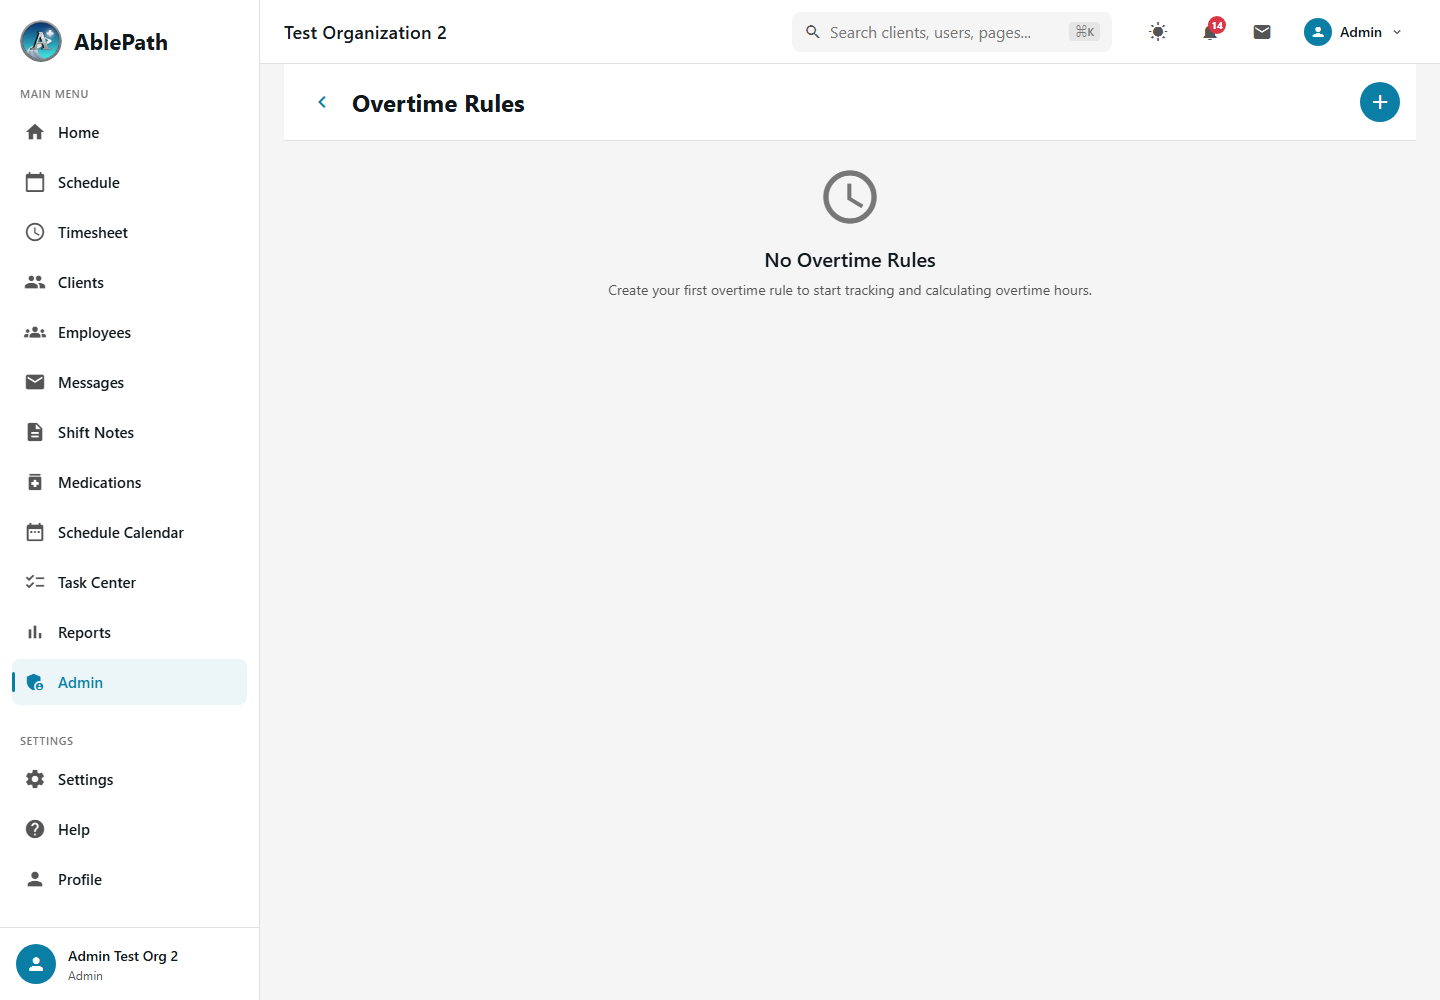Click the Task Center checklist icon
Image resolution: width=1440 pixels, height=1000 pixels.
35,582
